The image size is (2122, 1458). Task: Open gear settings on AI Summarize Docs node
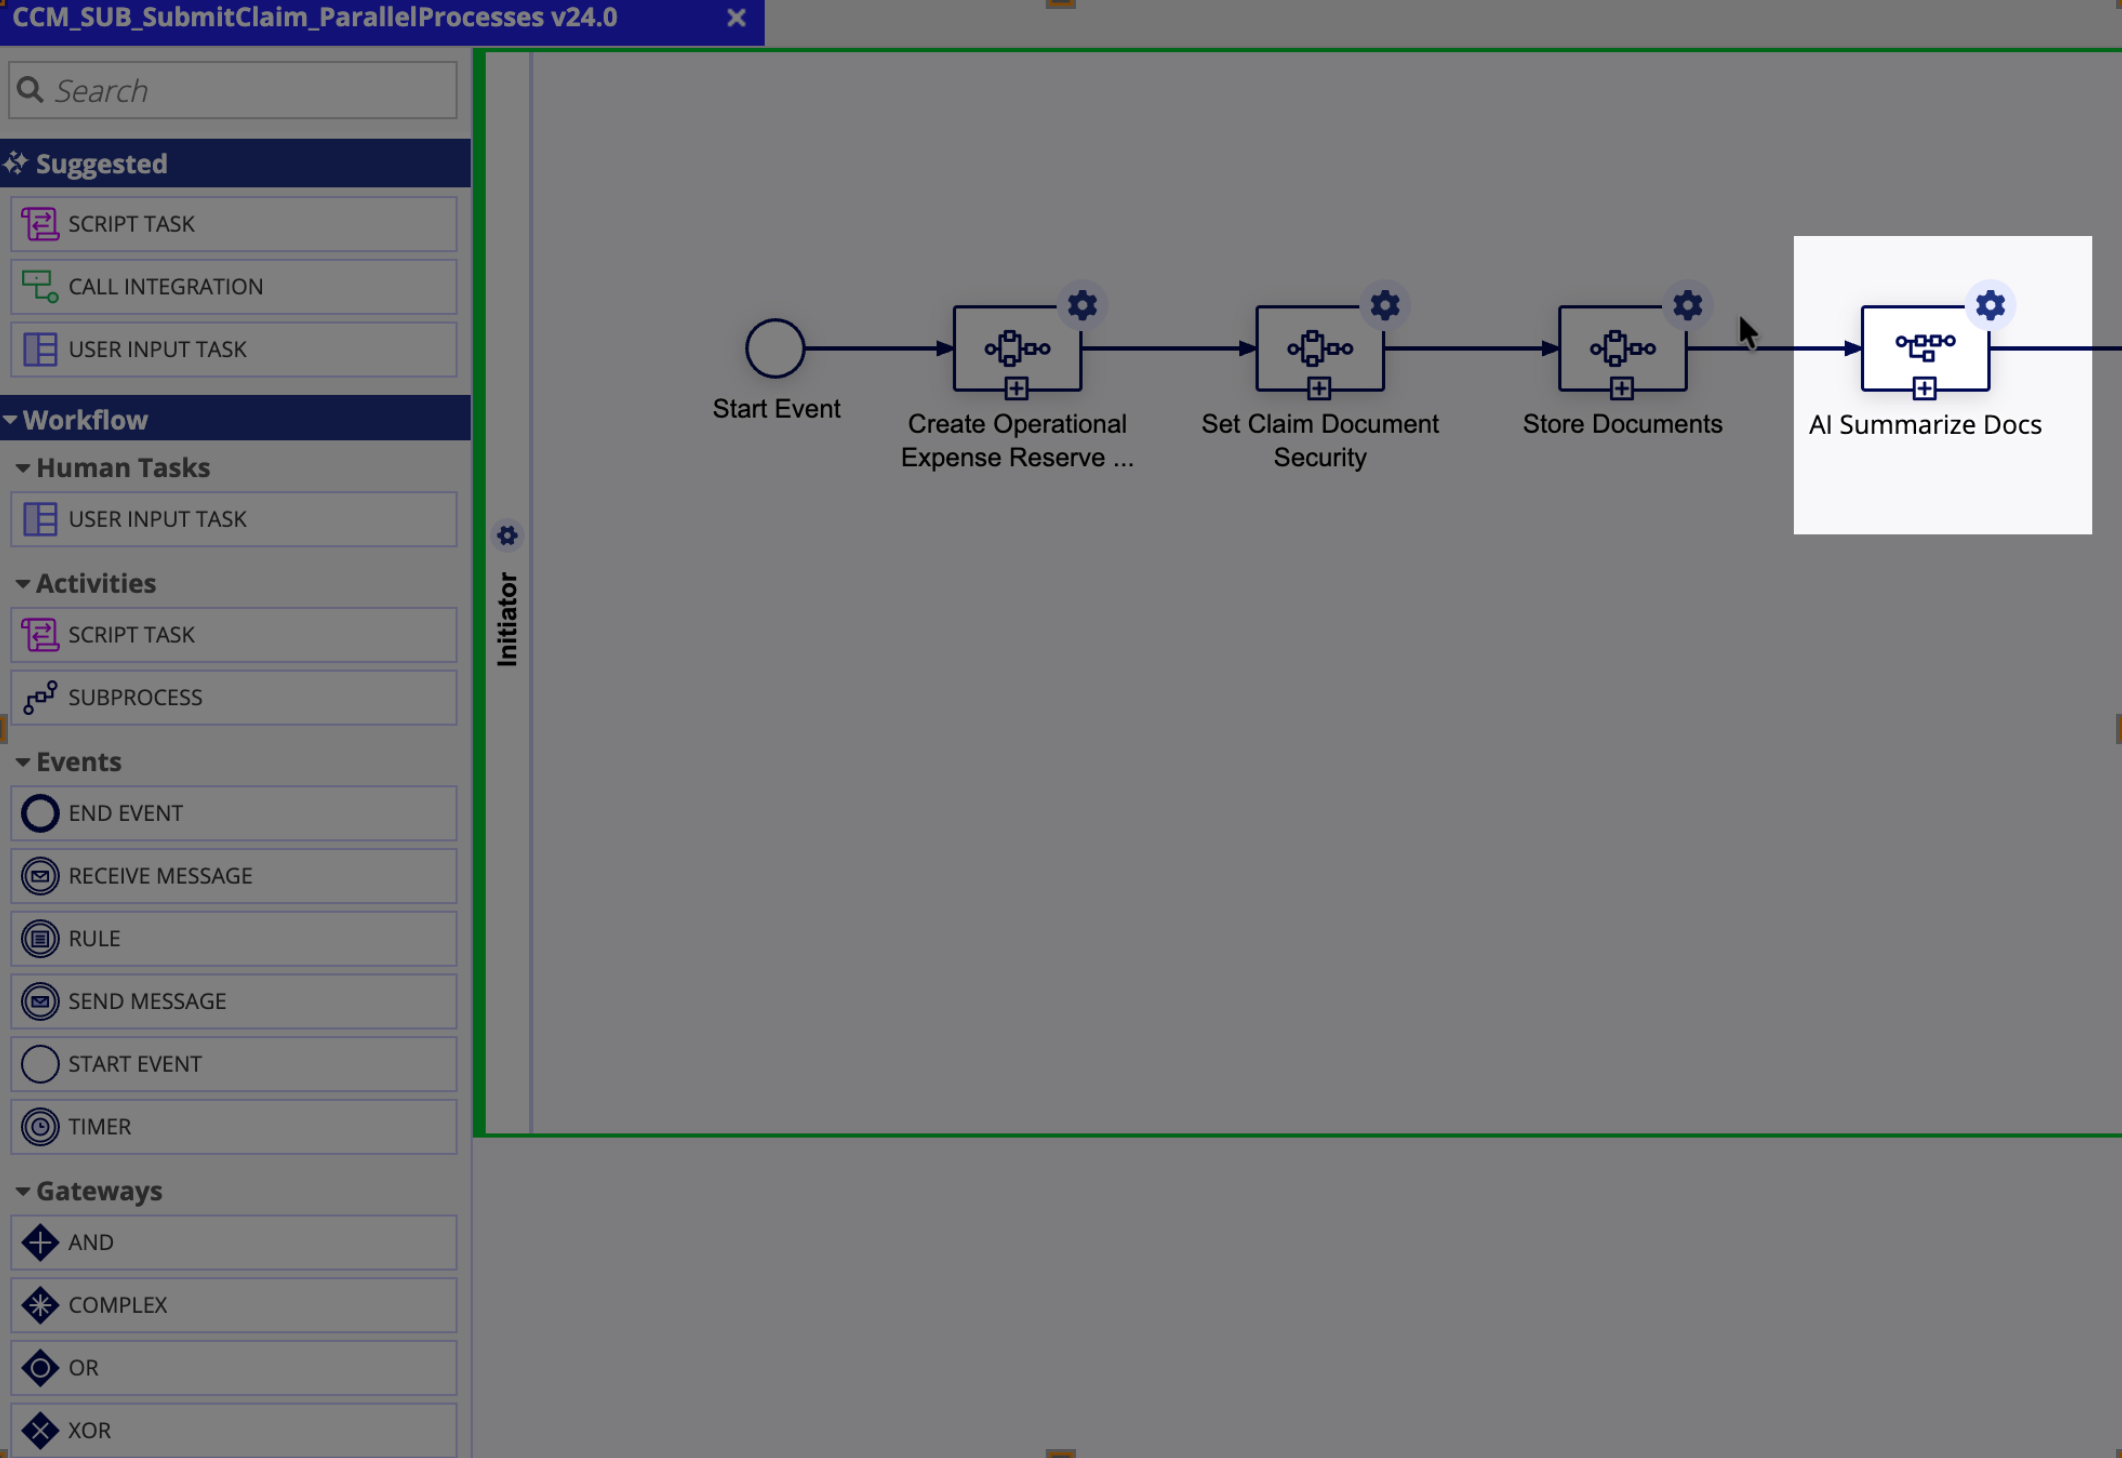pos(1991,305)
